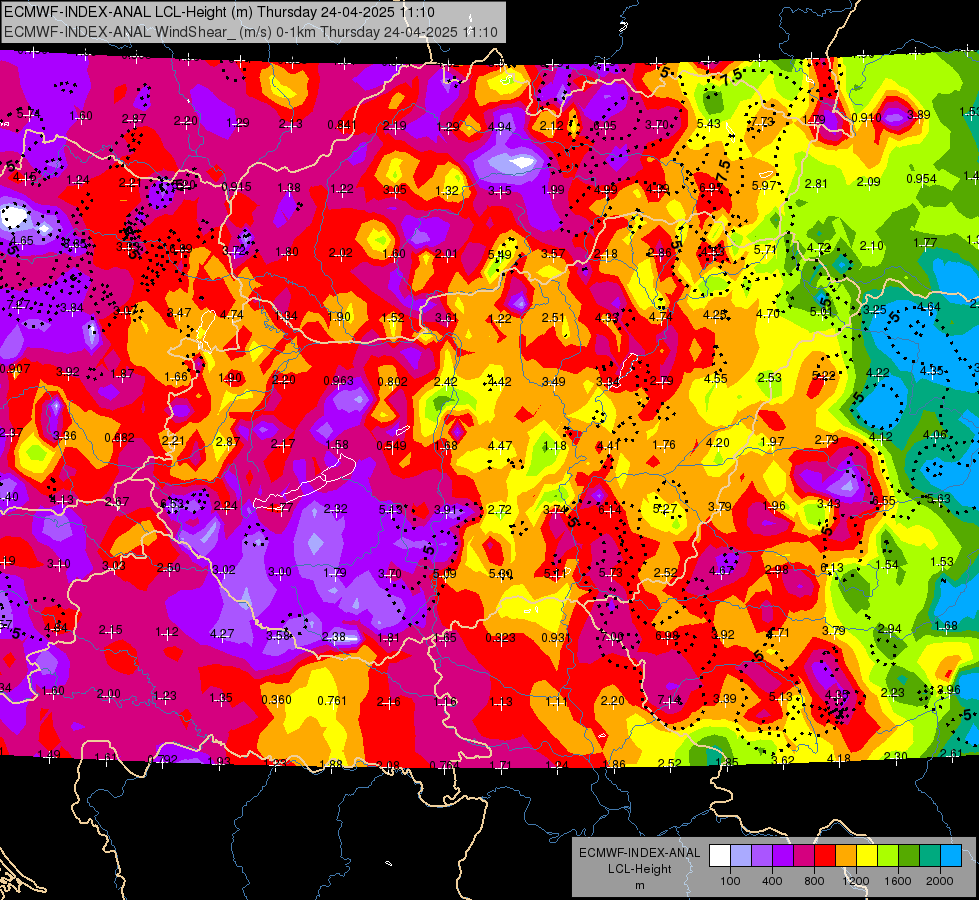Click the wind shear value 5.01
979x900 pixels.
821,312
